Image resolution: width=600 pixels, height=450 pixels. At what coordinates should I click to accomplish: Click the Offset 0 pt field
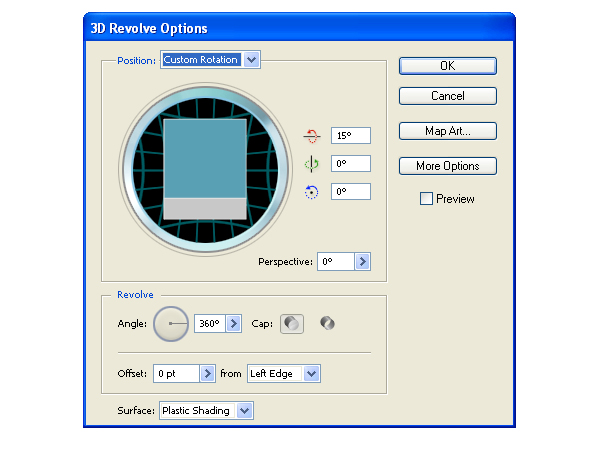(176, 373)
